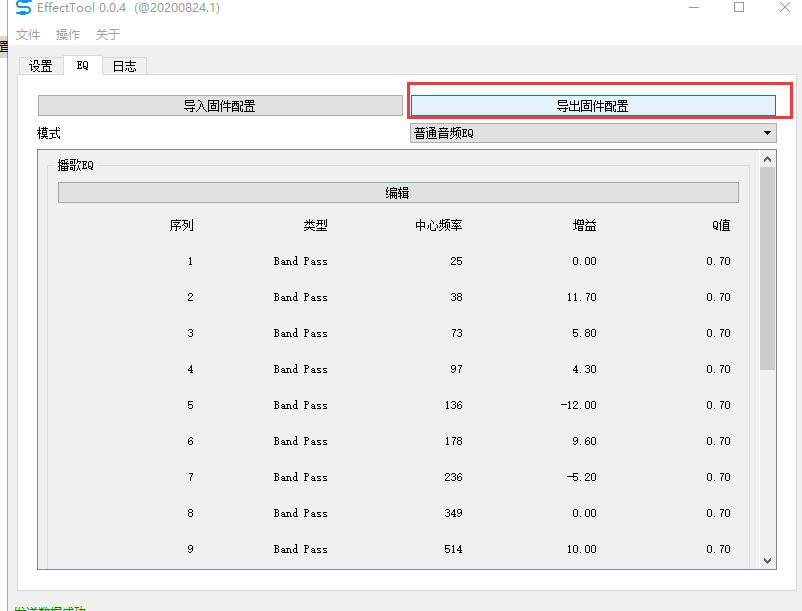
Task: Click Band Pass type in row 5
Action: [x=301, y=405]
